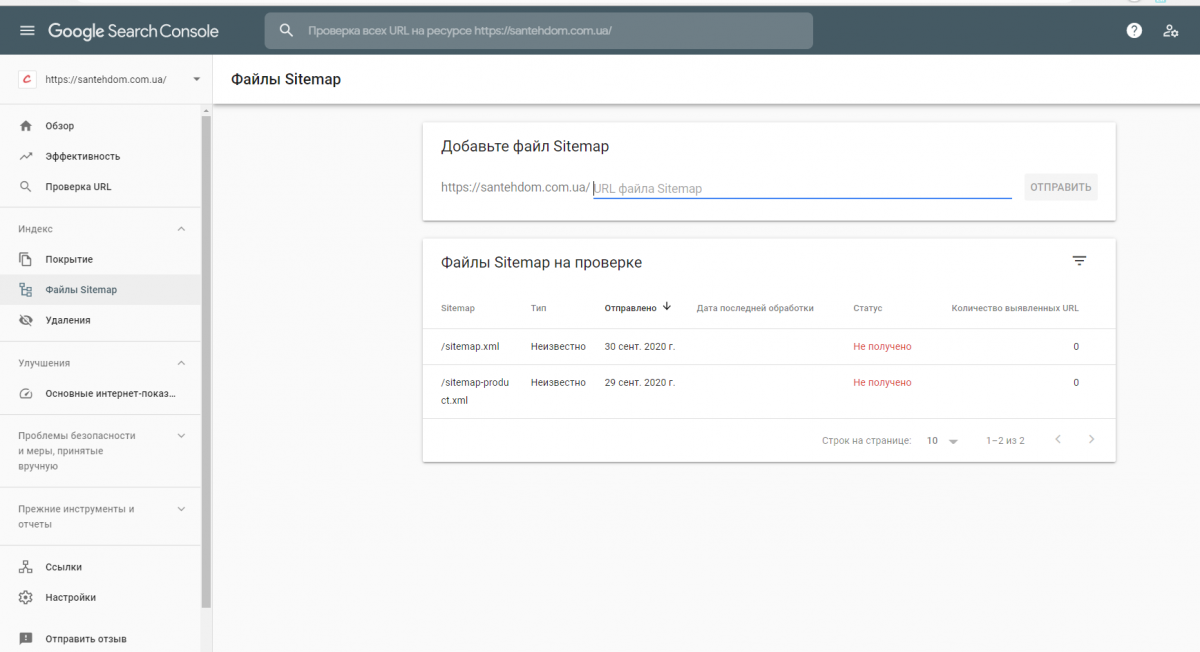The width and height of the screenshot is (1200, 652).
Task: Expand Прежние инструменты и отчеты section
Action: pyautogui.click(x=181, y=509)
